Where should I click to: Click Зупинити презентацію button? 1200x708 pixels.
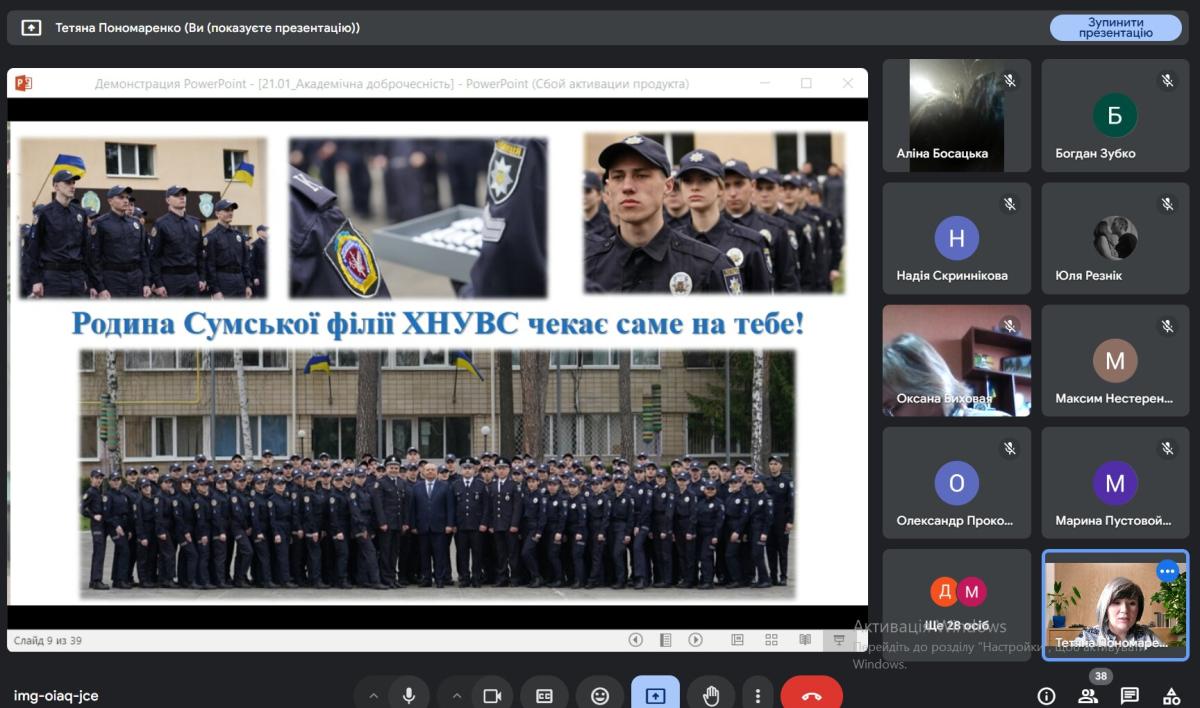point(1115,28)
